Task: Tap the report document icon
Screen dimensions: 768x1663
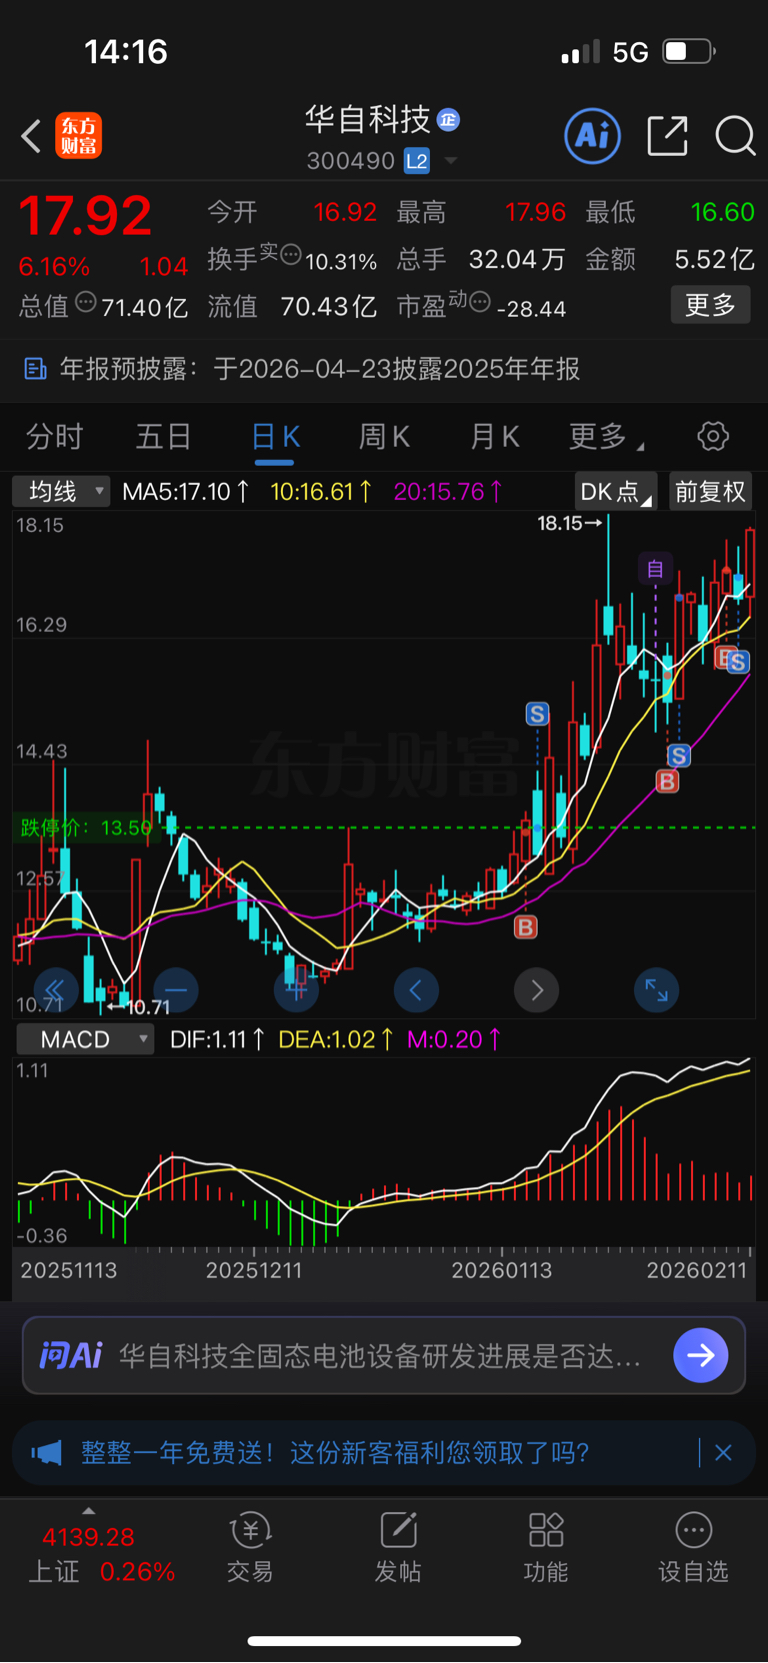Action: 35,369
